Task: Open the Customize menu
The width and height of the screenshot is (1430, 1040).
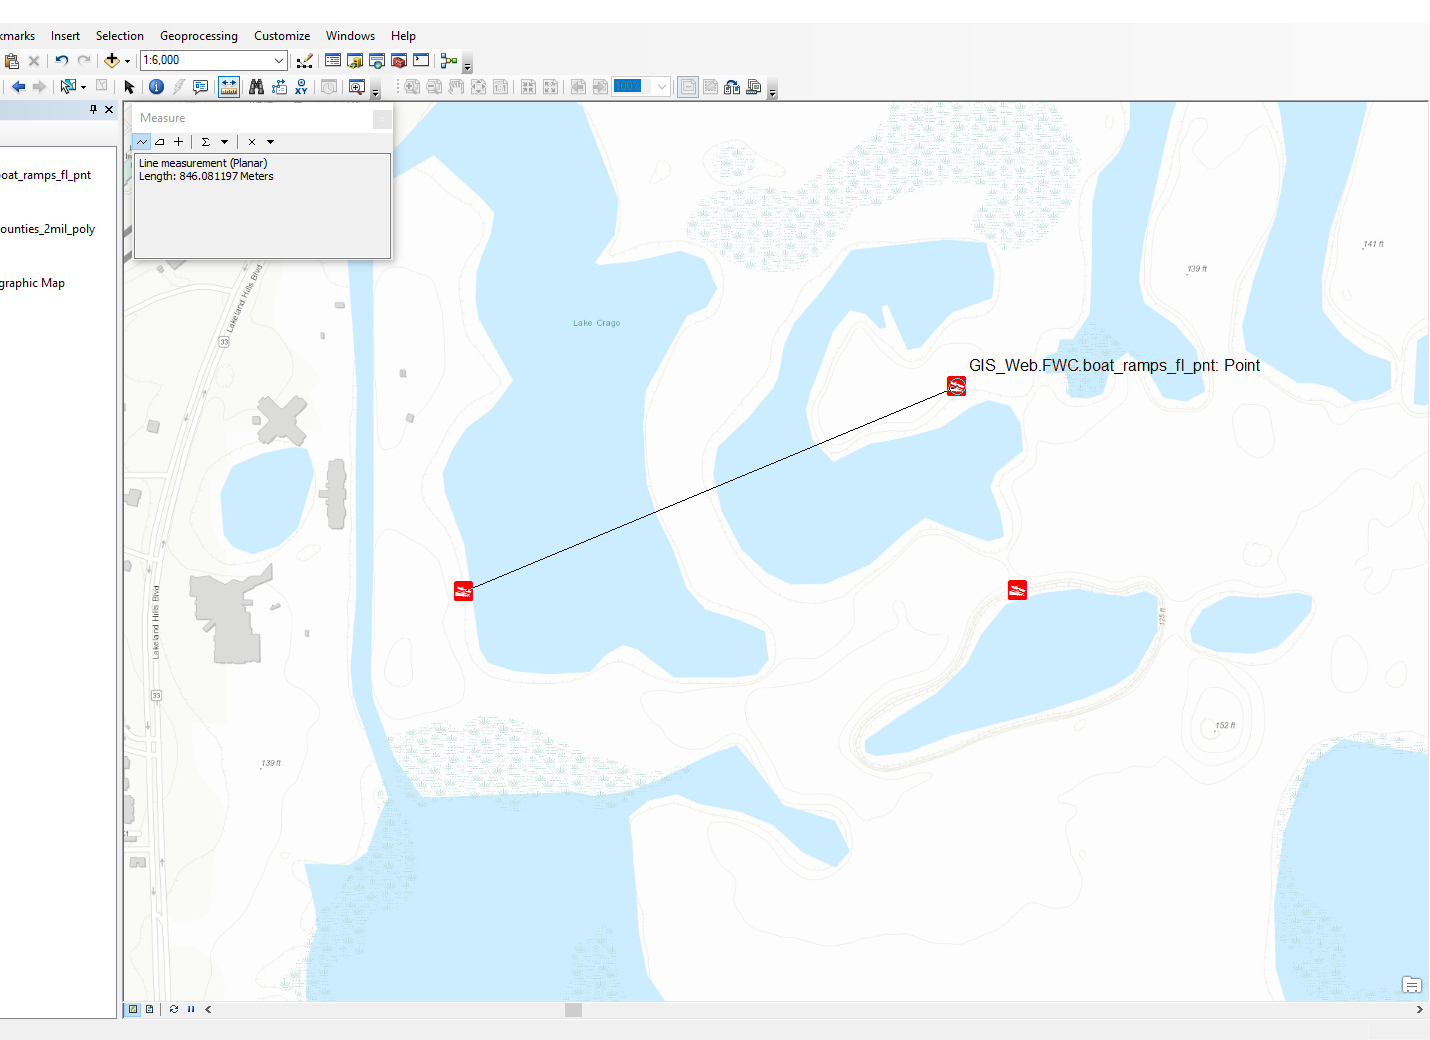Action: pyautogui.click(x=282, y=36)
